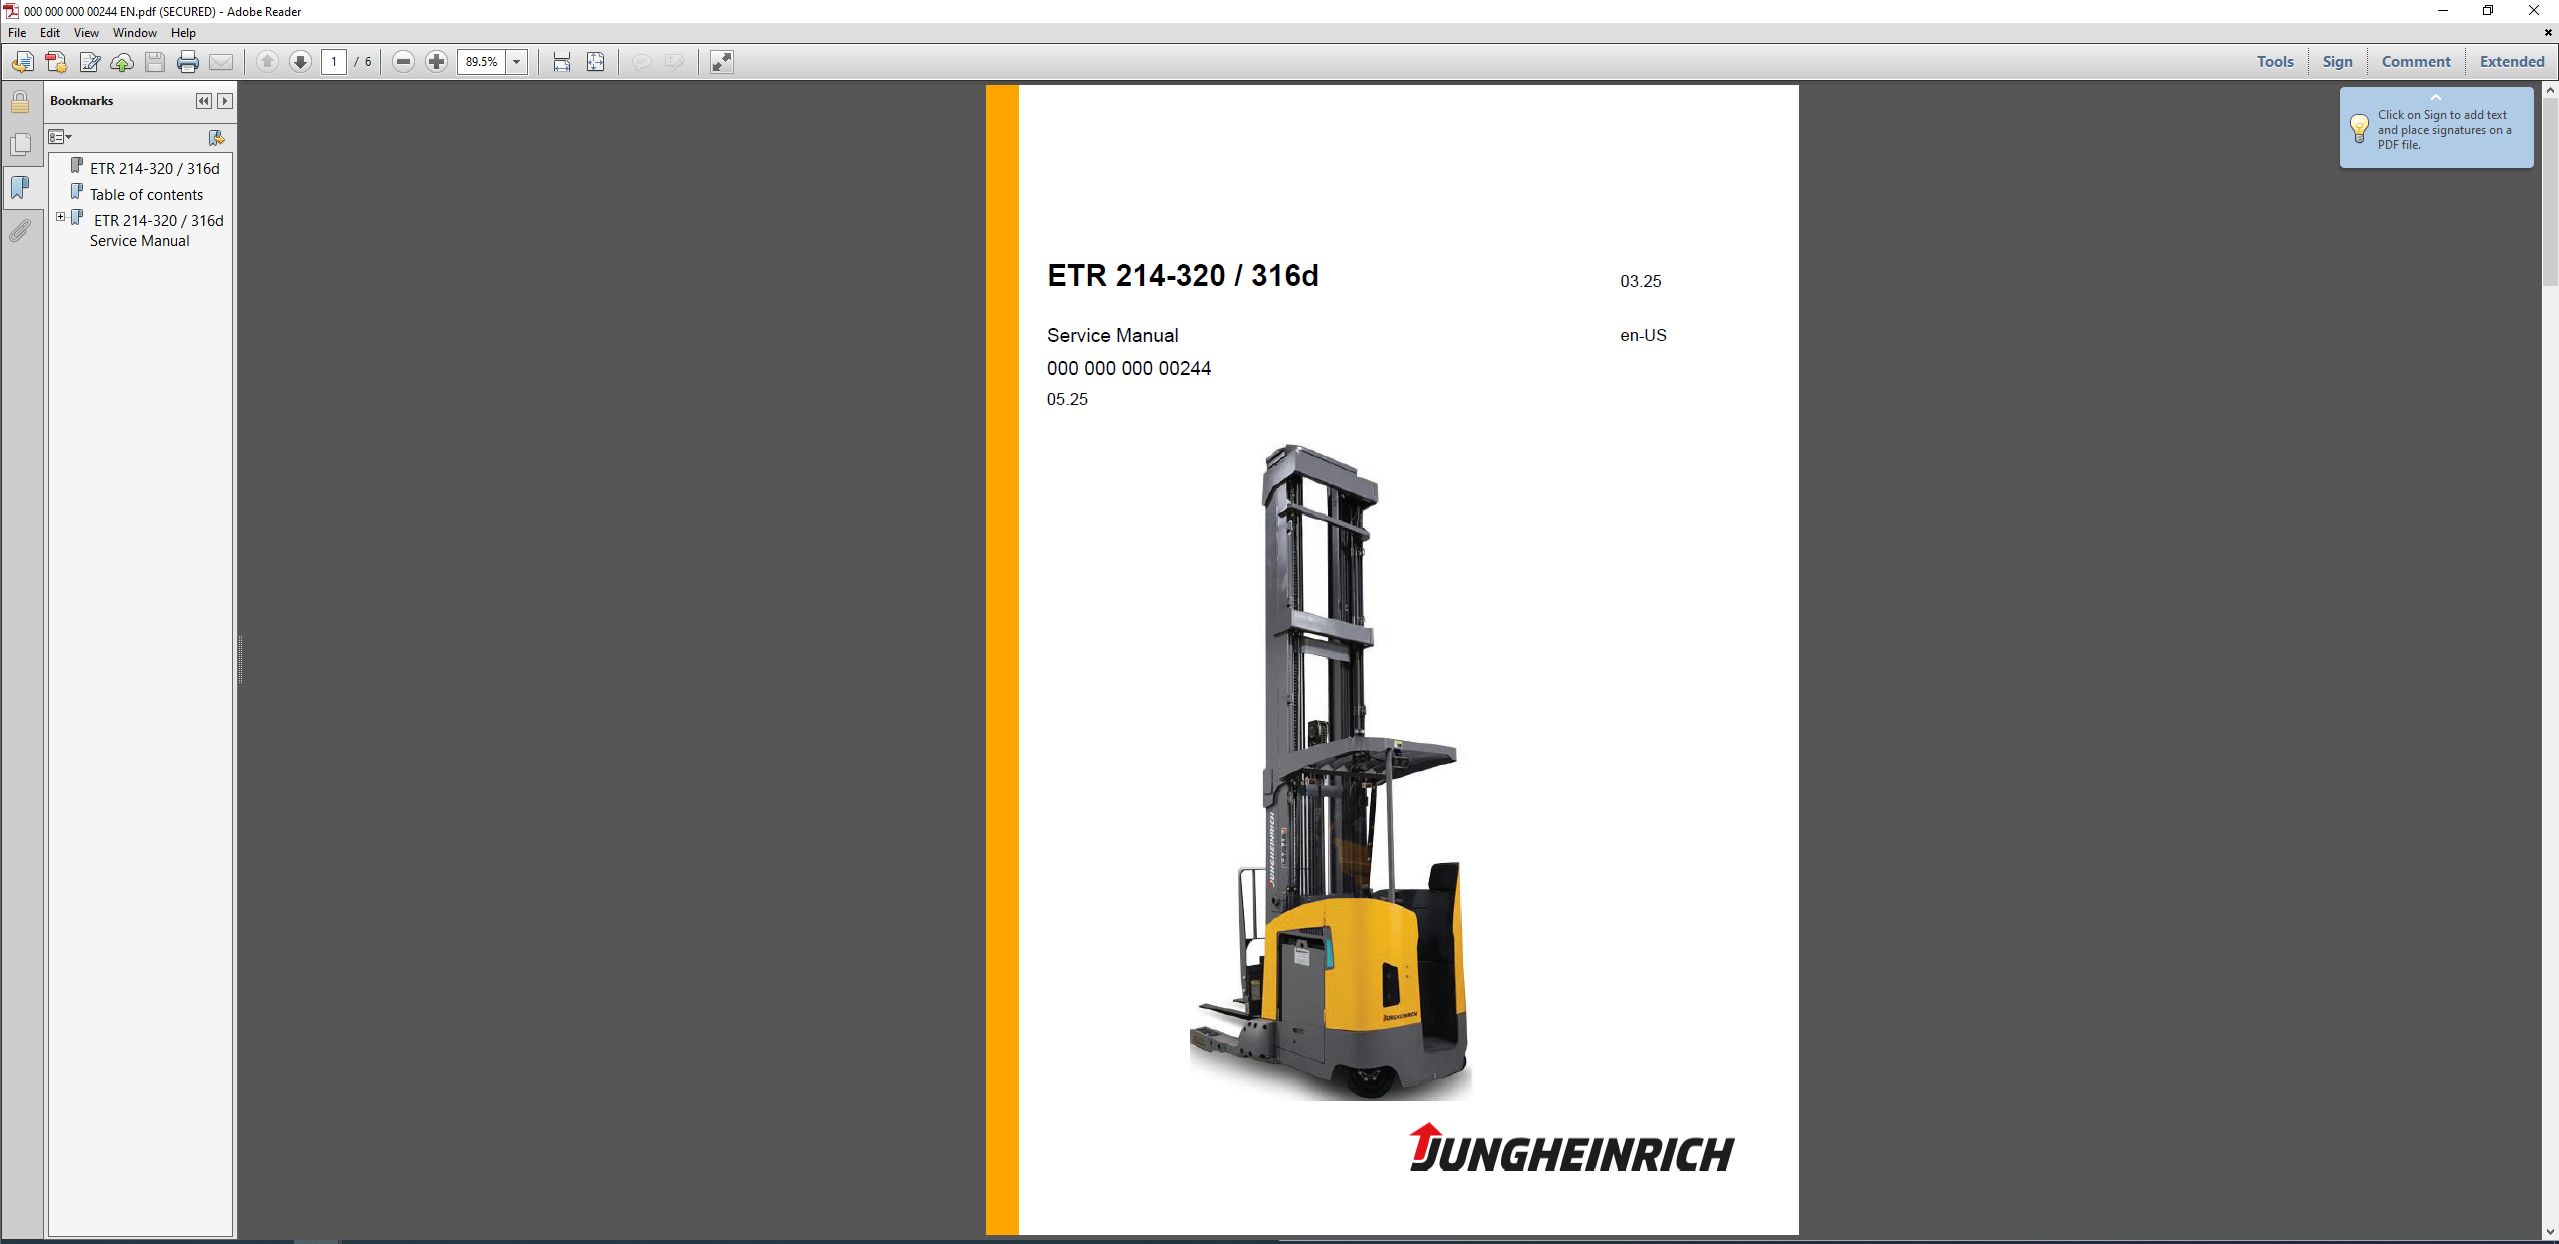
Task: Click the security lock panel icon
Action: [20, 102]
